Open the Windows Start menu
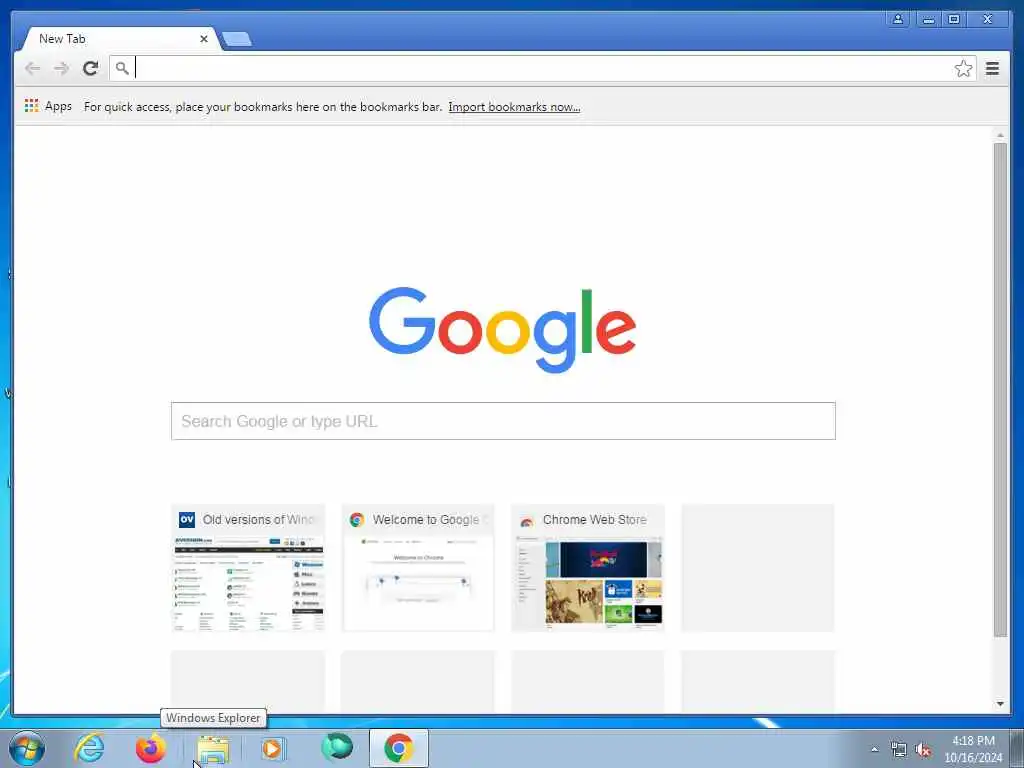 click(x=27, y=748)
